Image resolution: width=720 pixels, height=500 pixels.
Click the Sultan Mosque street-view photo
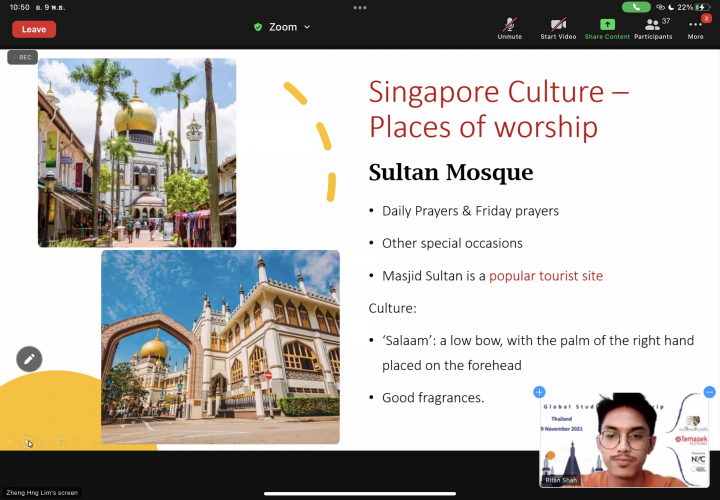click(x=137, y=152)
